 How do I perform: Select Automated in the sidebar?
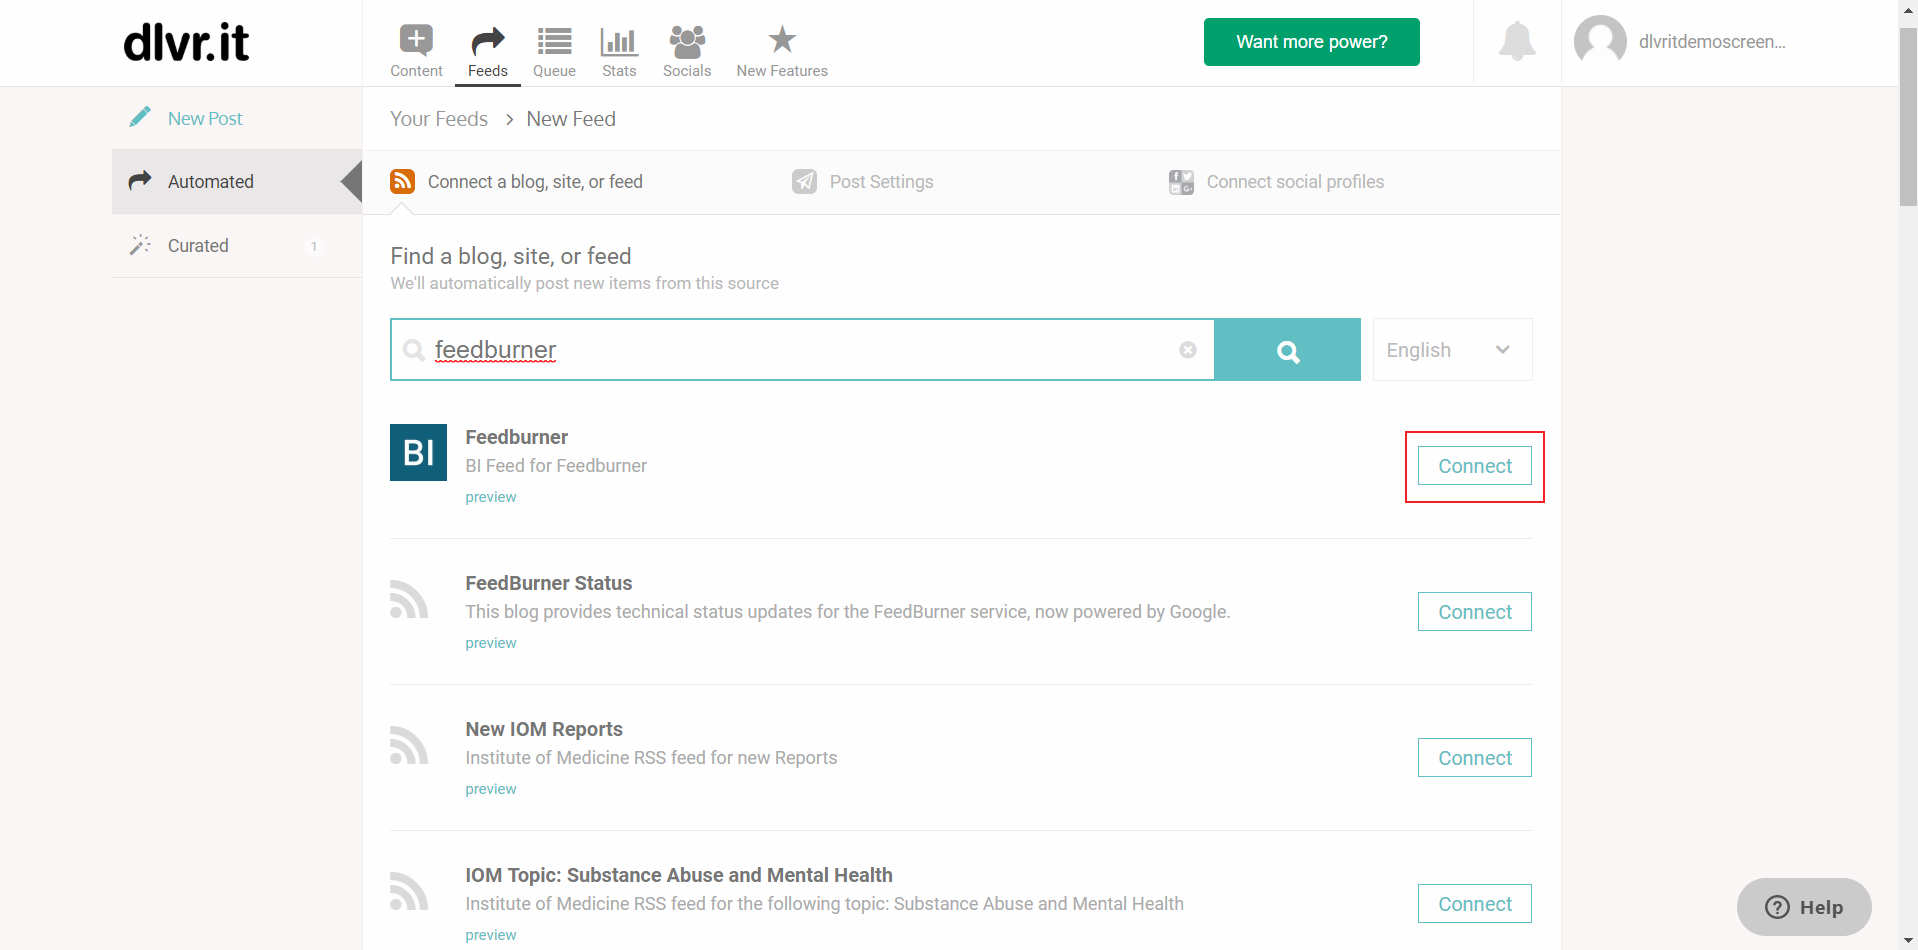(x=237, y=181)
